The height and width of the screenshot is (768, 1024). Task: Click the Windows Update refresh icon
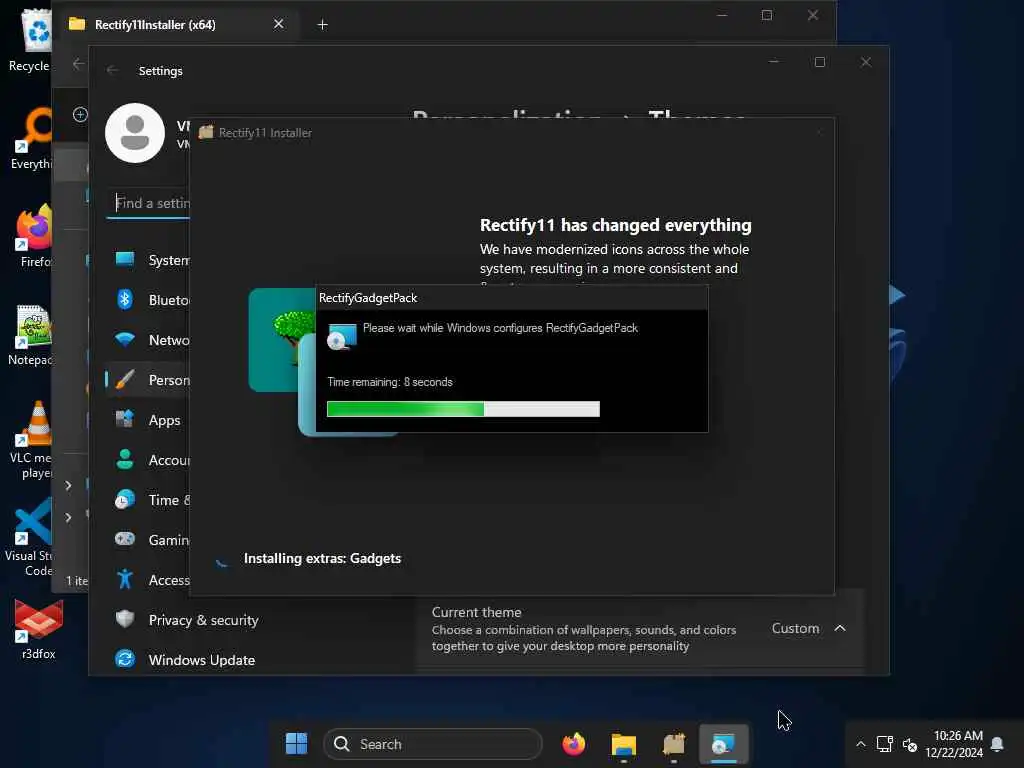point(124,659)
